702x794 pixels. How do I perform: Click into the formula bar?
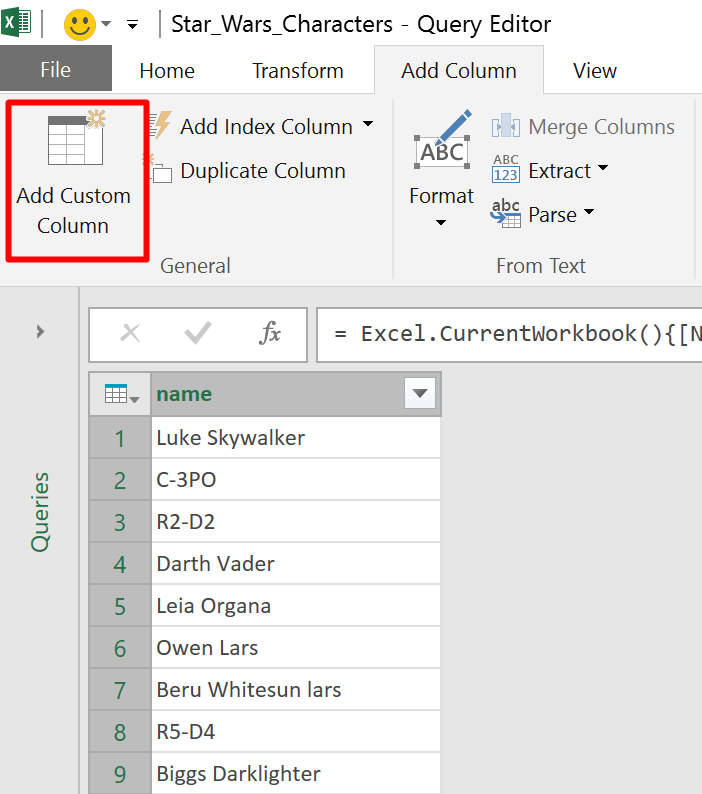click(x=509, y=334)
